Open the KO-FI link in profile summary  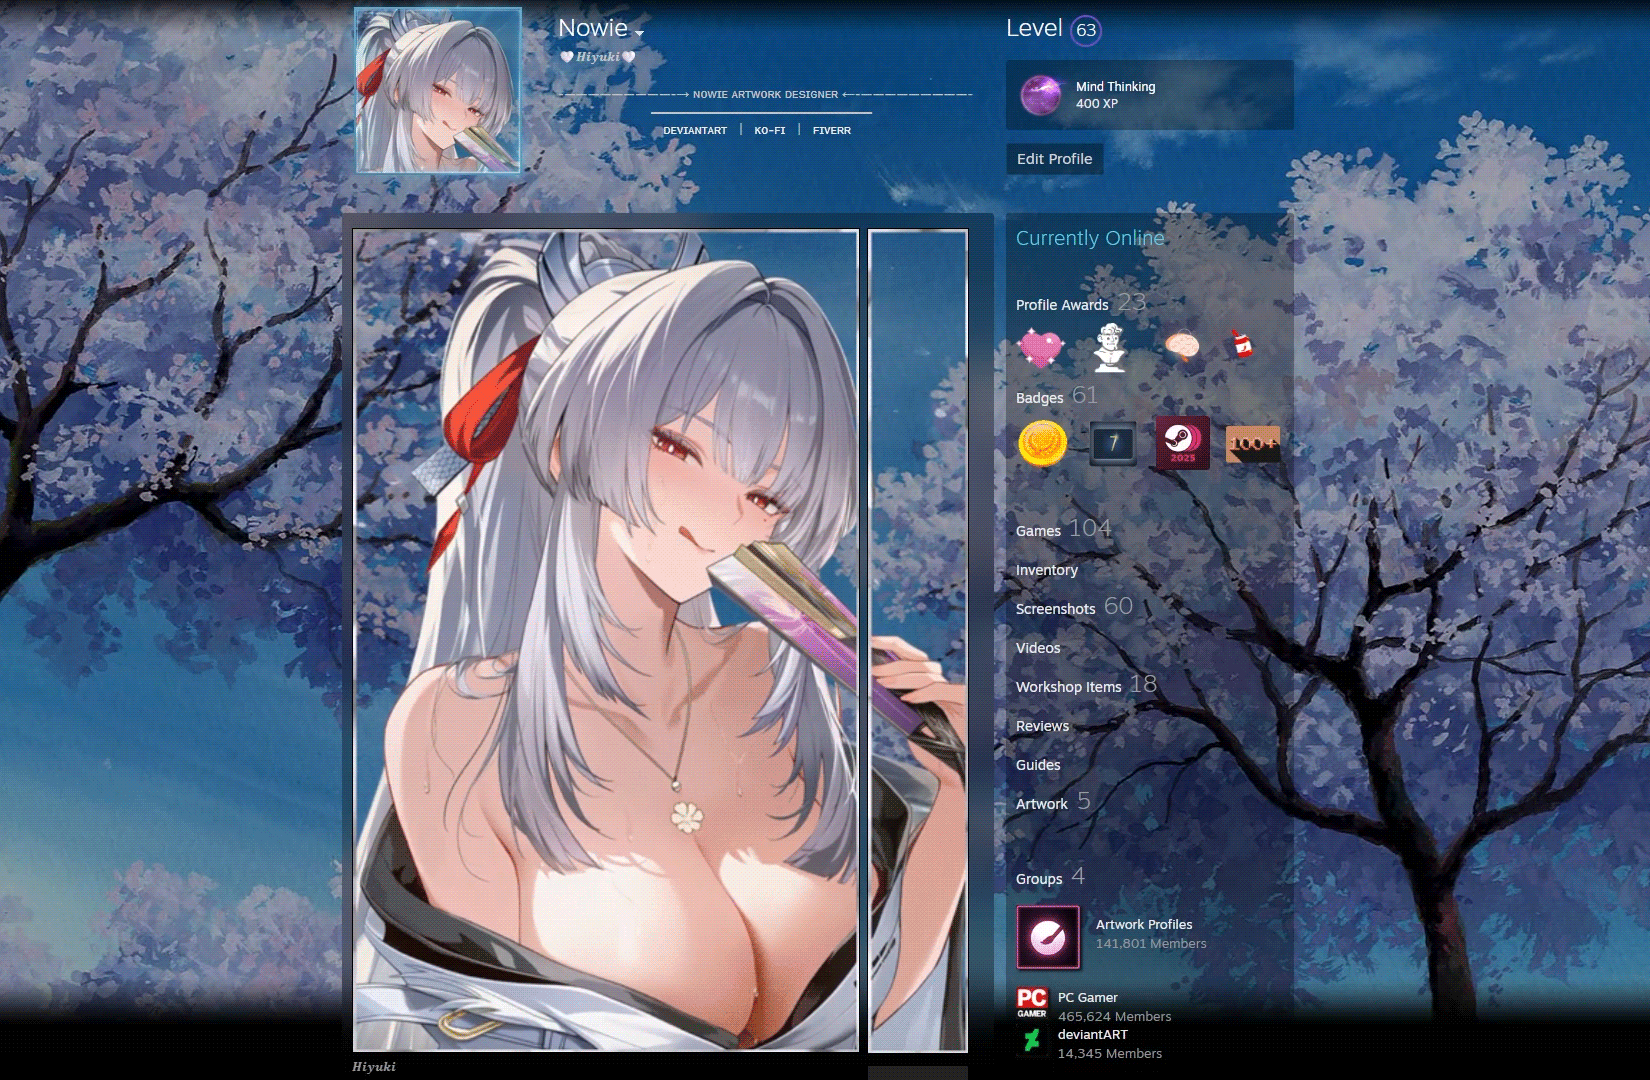tap(770, 131)
